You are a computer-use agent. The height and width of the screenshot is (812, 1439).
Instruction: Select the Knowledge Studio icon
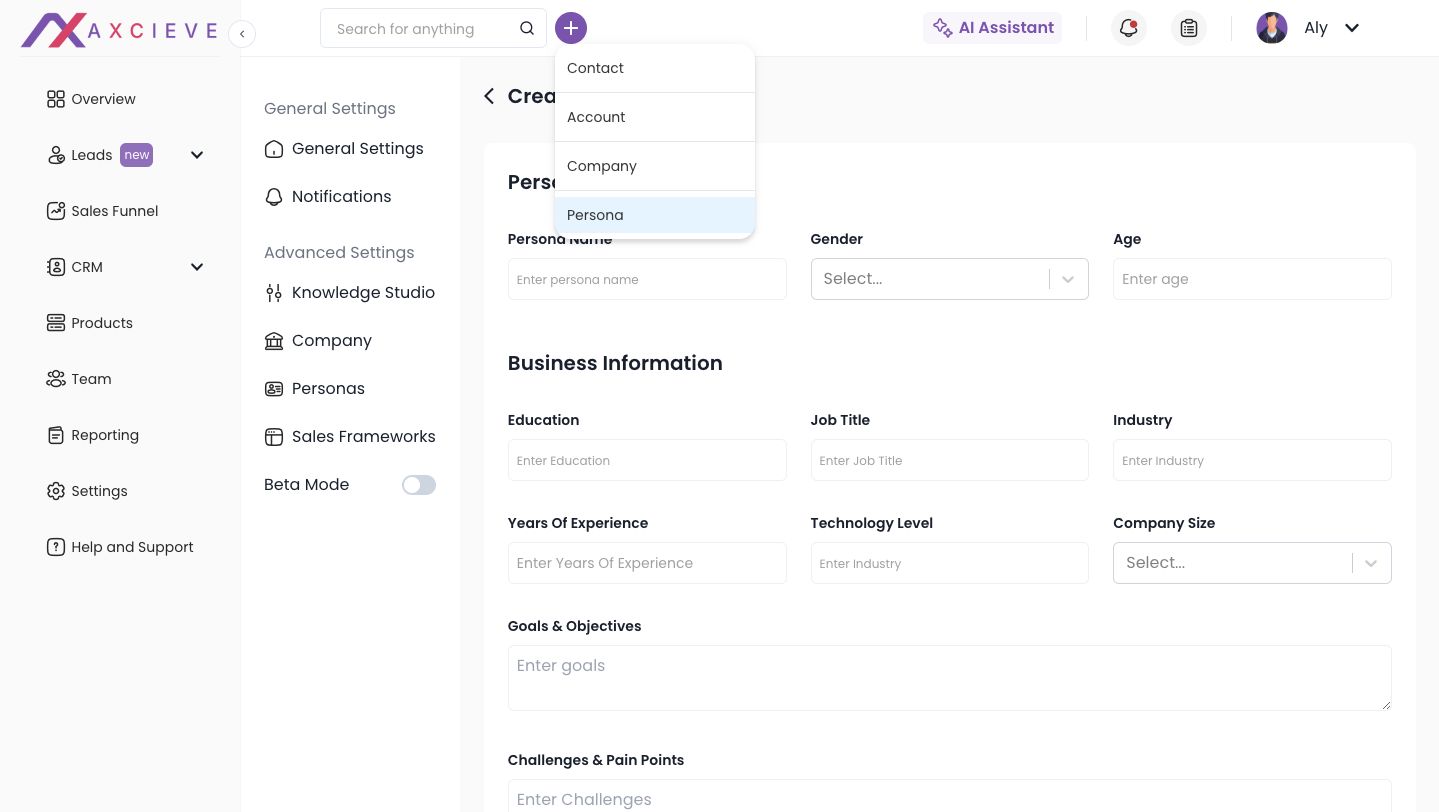[274, 293]
